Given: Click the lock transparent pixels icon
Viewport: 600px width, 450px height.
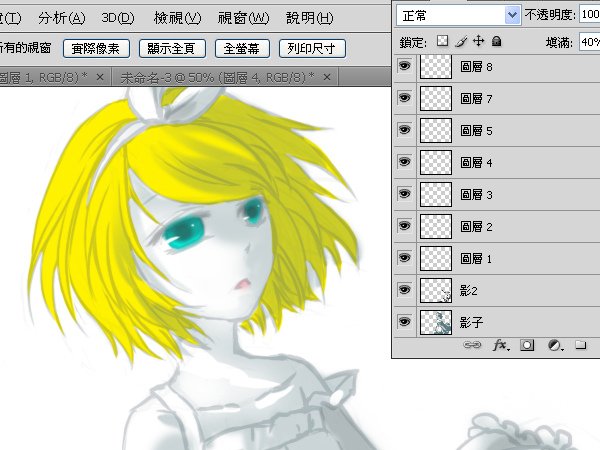Looking at the screenshot, I should [442, 41].
